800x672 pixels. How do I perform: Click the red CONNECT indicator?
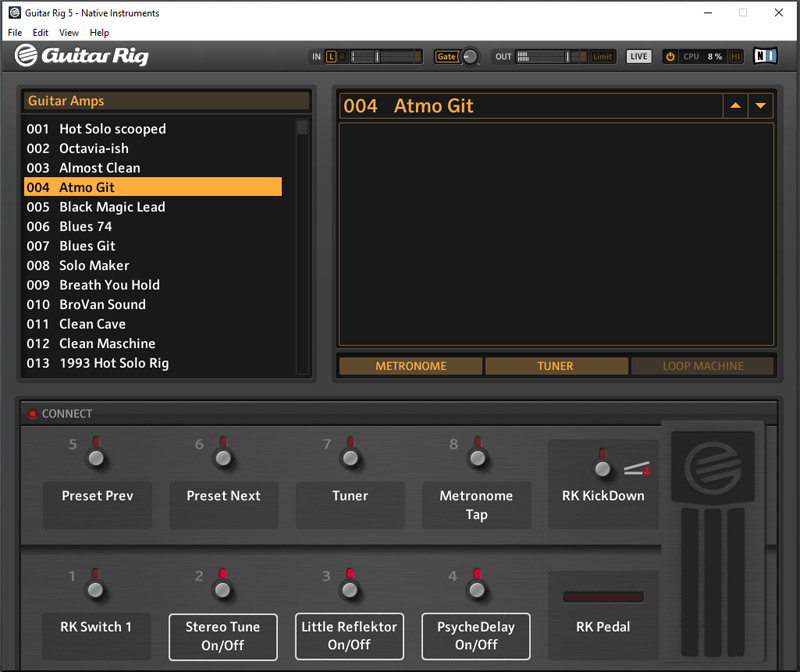[x=32, y=414]
